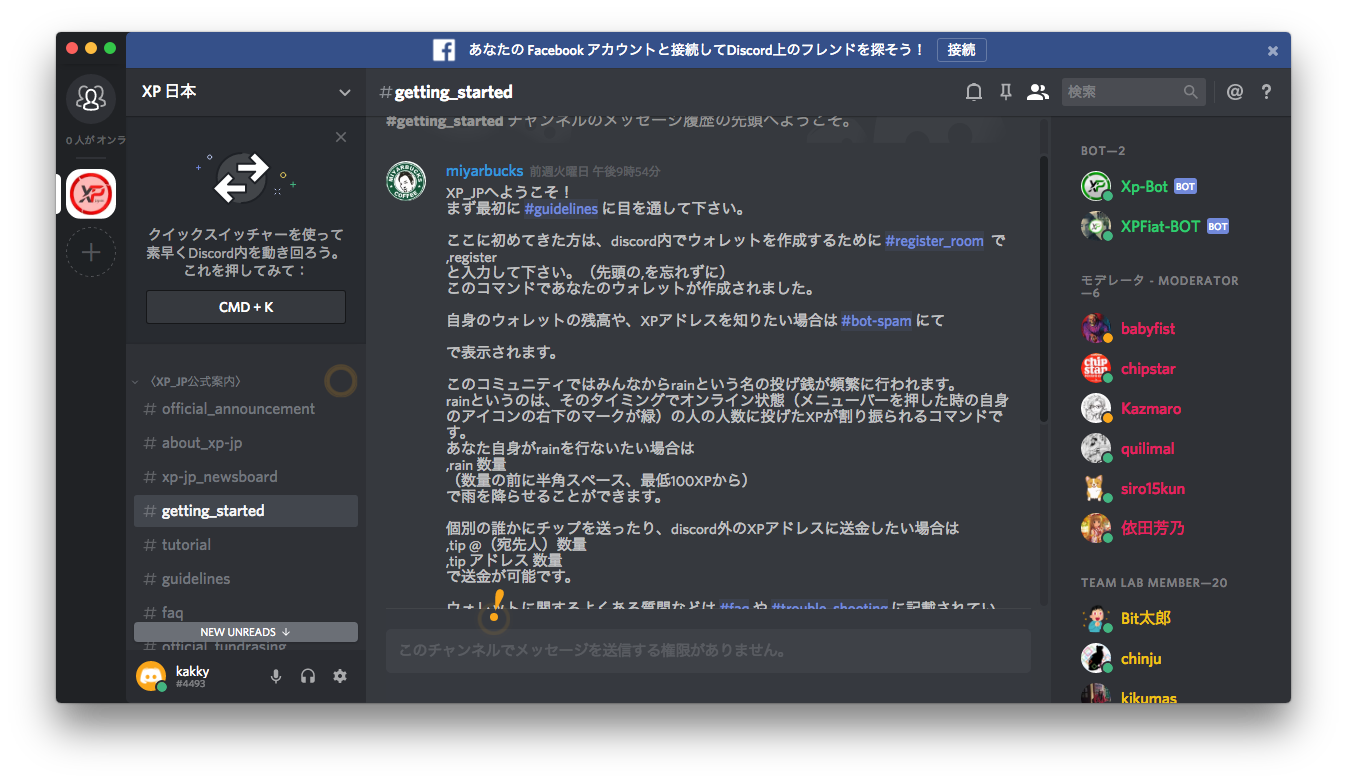Open user settings with the gear icon
The width and height of the screenshot is (1347, 783).
tap(340, 676)
